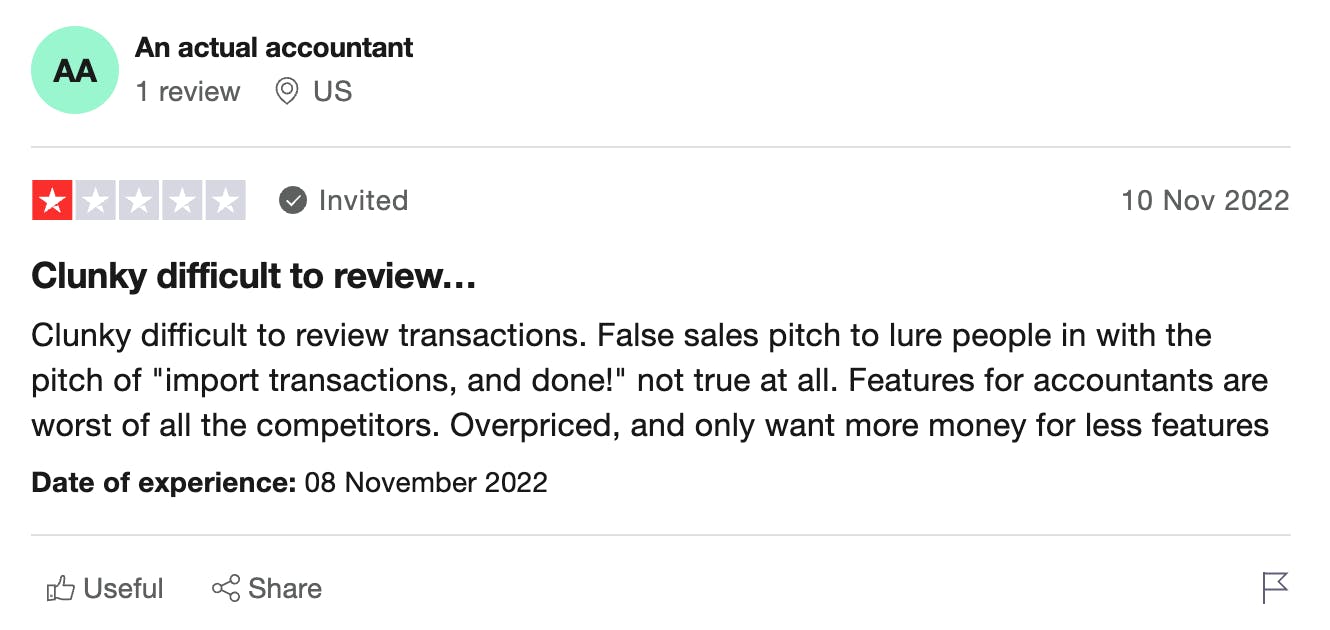The image size is (1330, 630).
Task: Click the red first star
Action: coord(52,200)
